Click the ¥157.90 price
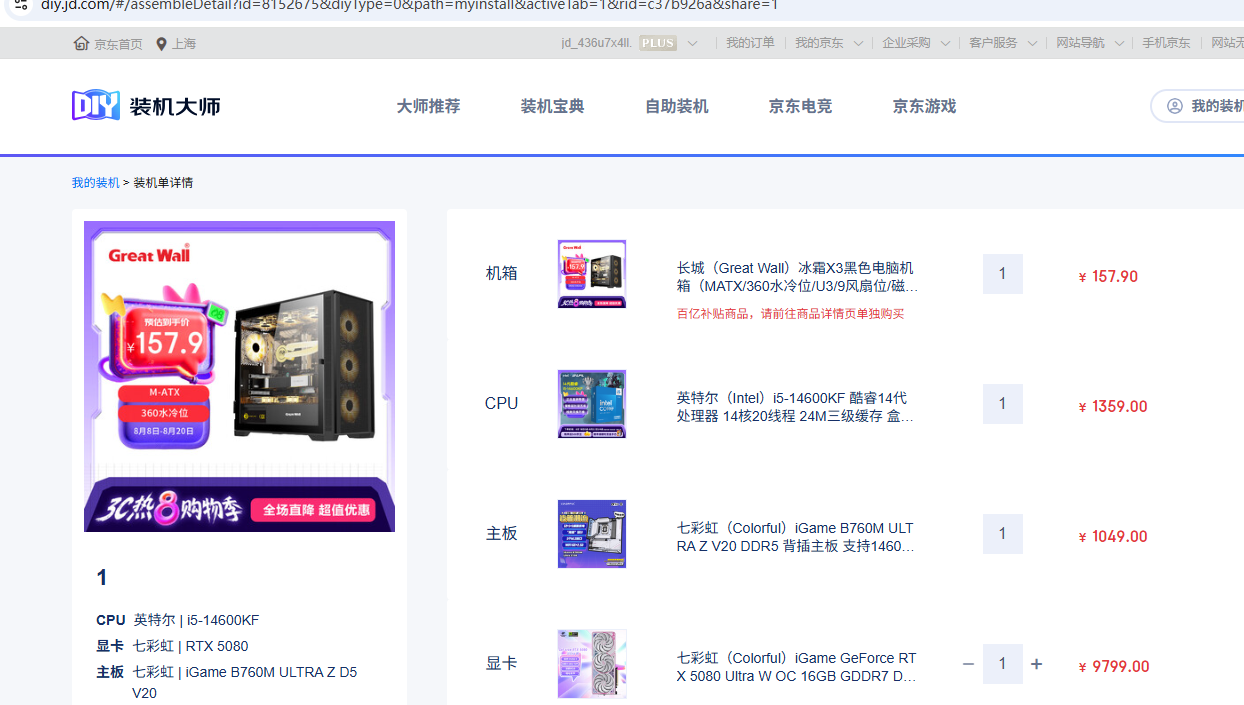Screen dimensions: 1244x705 (1108, 277)
